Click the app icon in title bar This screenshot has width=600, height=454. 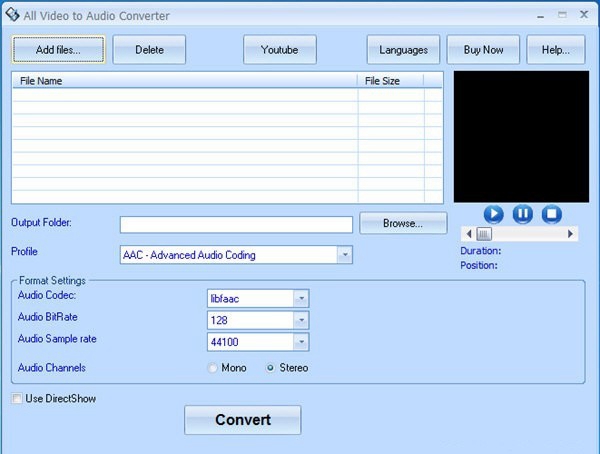tap(12, 15)
